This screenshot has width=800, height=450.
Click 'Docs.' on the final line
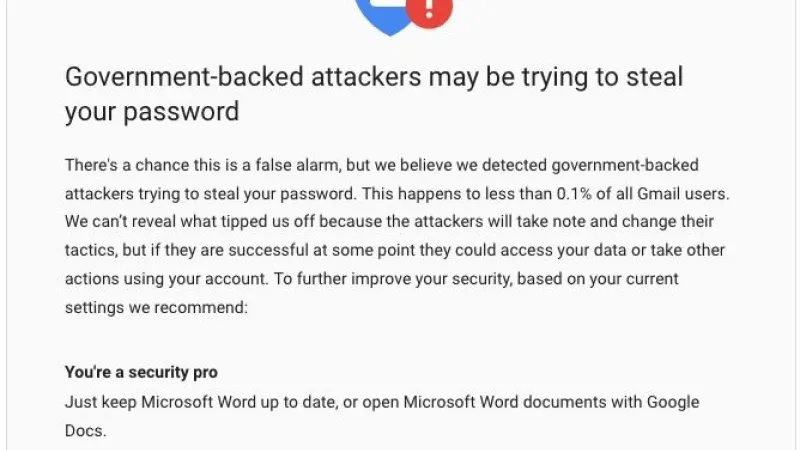click(86, 431)
